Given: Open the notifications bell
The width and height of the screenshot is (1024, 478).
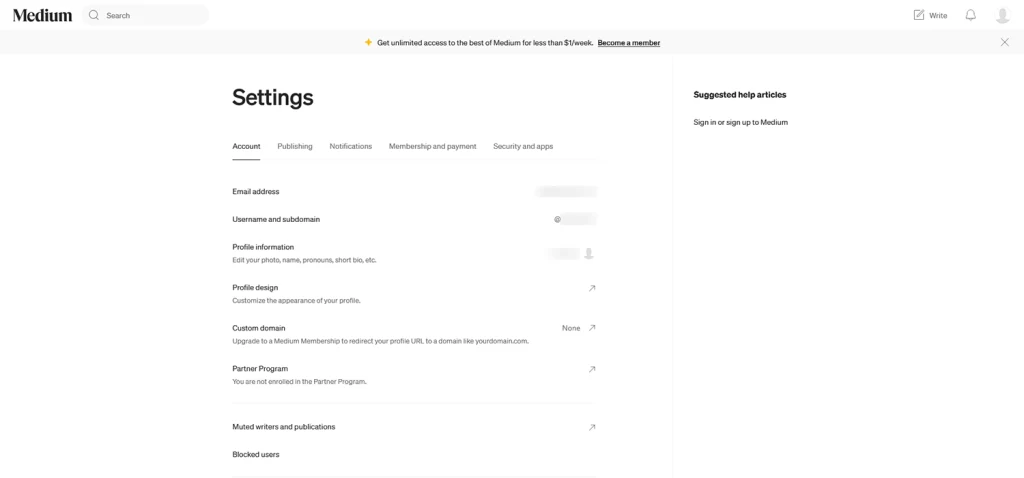Looking at the screenshot, I should (970, 15).
